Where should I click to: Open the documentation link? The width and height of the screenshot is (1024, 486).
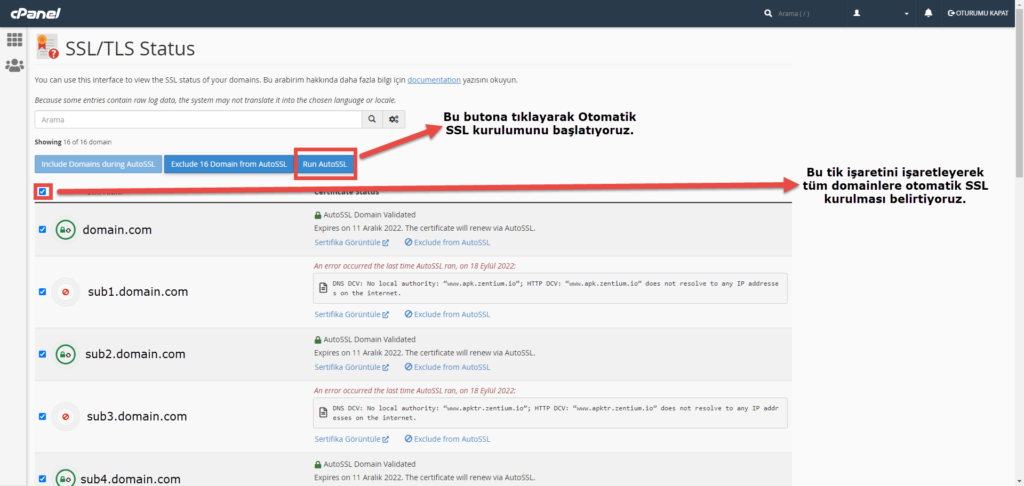coord(434,79)
